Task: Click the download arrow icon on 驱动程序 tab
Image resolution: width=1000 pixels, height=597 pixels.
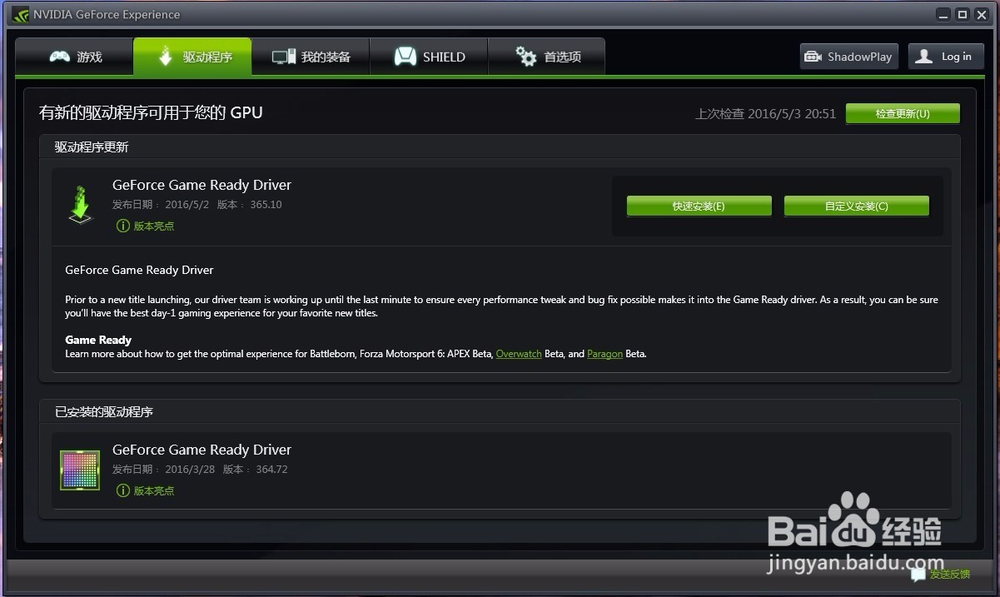Action: click(165, 56)
